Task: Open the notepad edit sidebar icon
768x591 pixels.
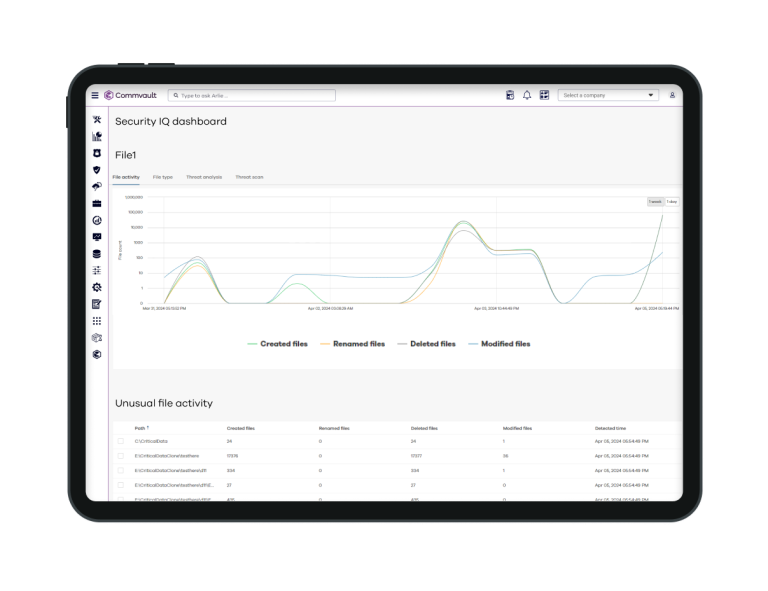Action: 97,304
